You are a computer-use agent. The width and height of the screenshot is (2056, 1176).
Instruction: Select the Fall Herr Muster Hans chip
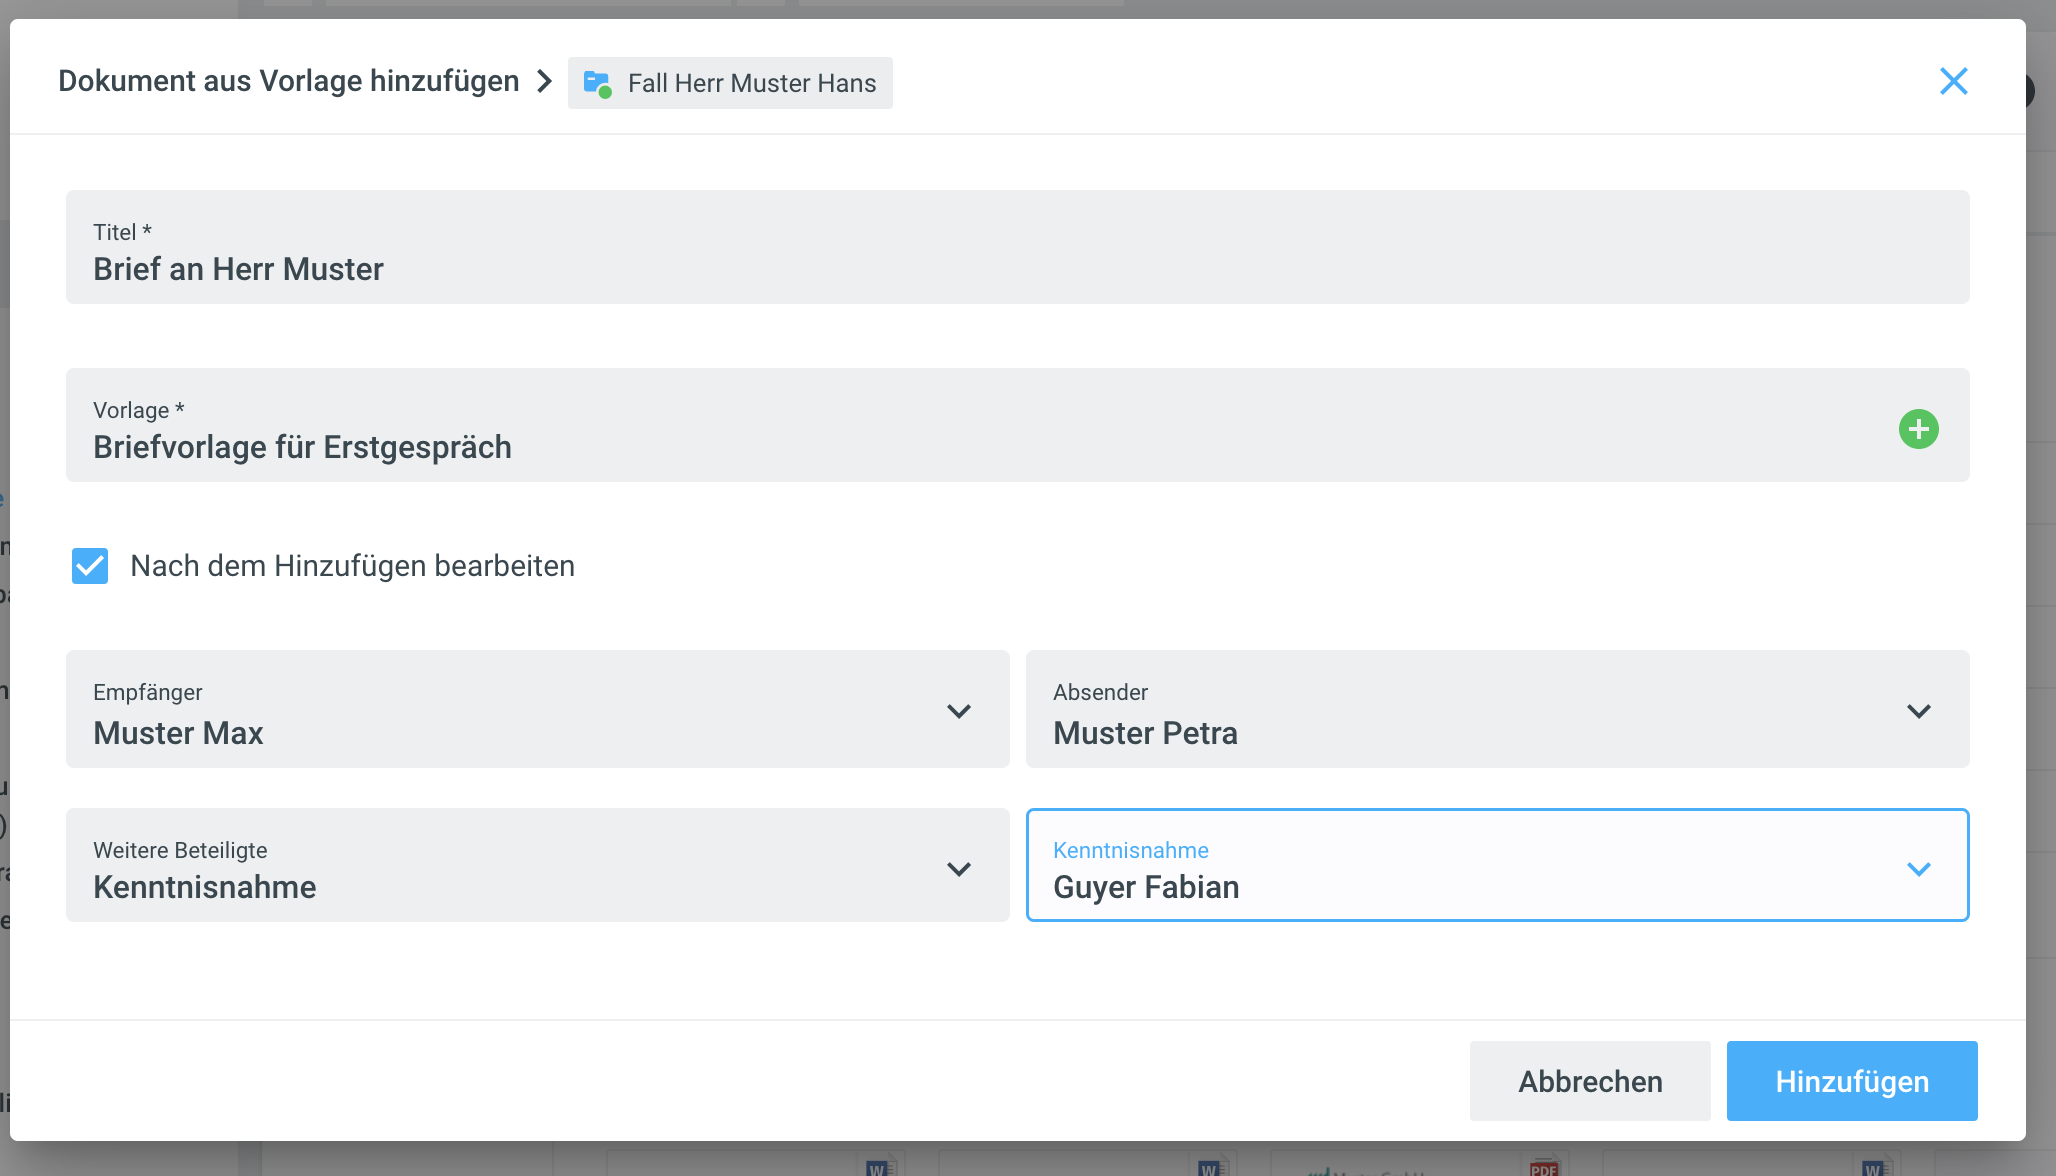coord(751,83)
